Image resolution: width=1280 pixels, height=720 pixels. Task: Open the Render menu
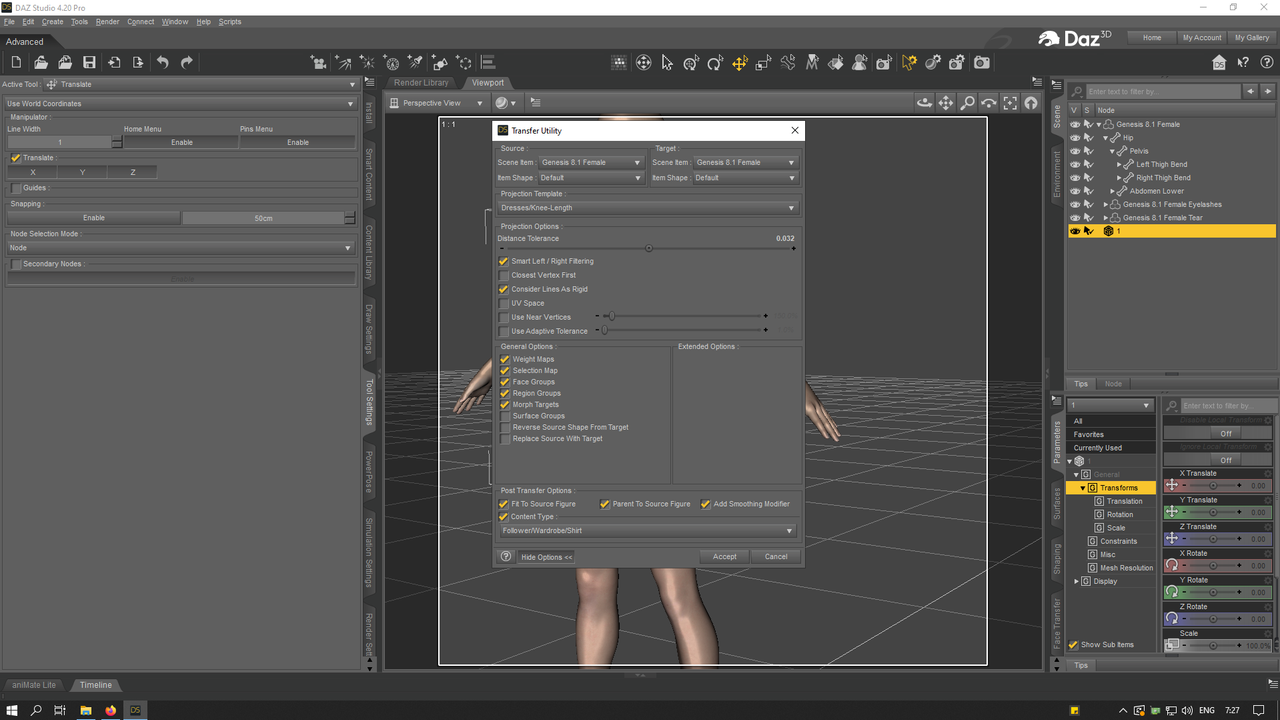tap(107, 21)
